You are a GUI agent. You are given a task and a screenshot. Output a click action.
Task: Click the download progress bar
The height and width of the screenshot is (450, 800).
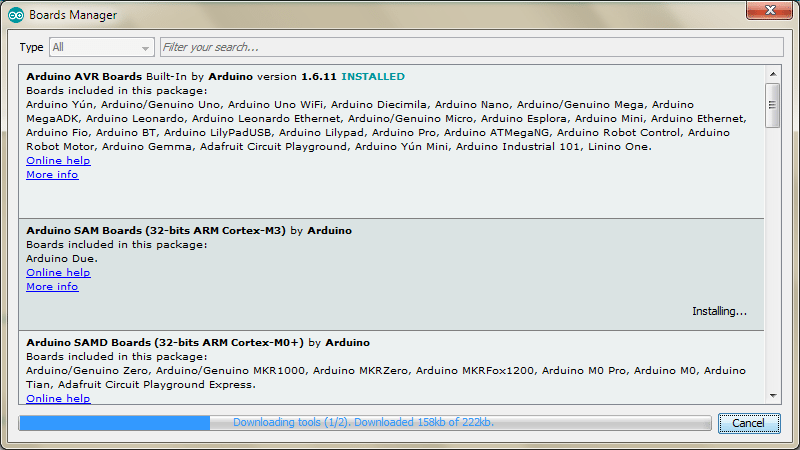tap(363, 423)
